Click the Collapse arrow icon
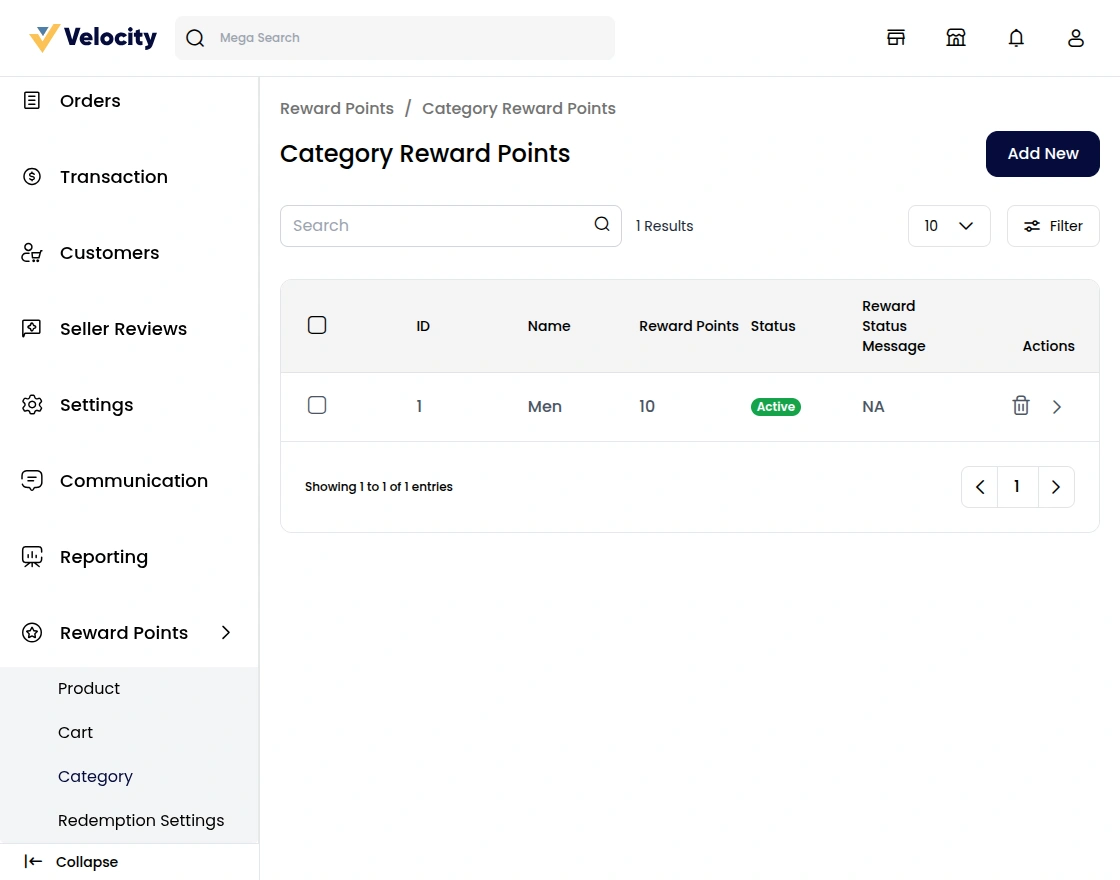This screenshot has height=880, width=1120. pos(33,861)
